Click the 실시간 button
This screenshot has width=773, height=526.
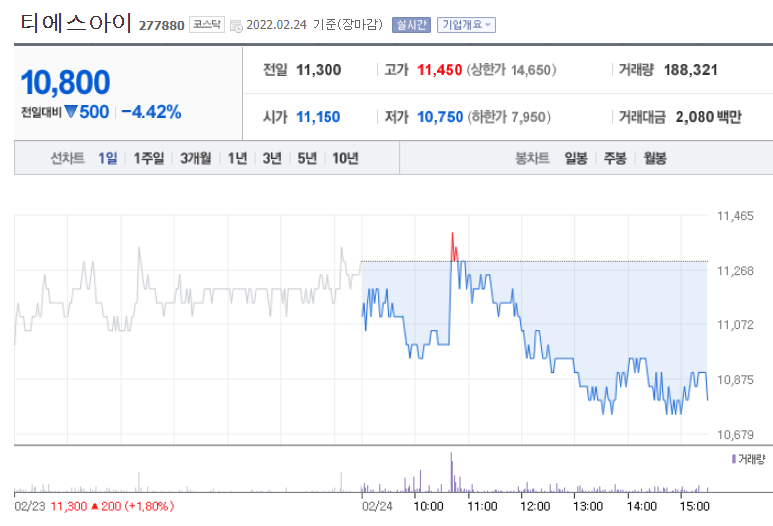[x=411, y=25]
